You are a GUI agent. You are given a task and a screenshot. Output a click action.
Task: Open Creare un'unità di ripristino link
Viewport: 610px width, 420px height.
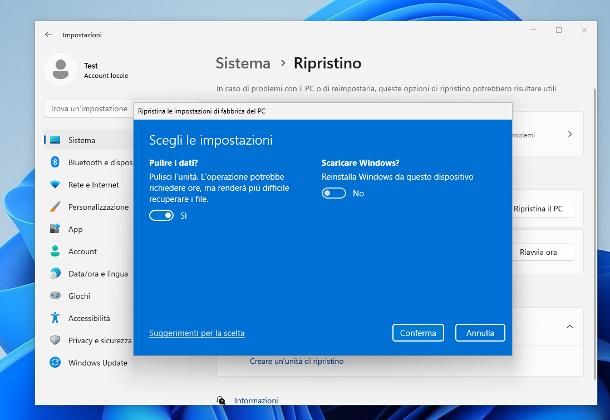click(x=296, y=361)
